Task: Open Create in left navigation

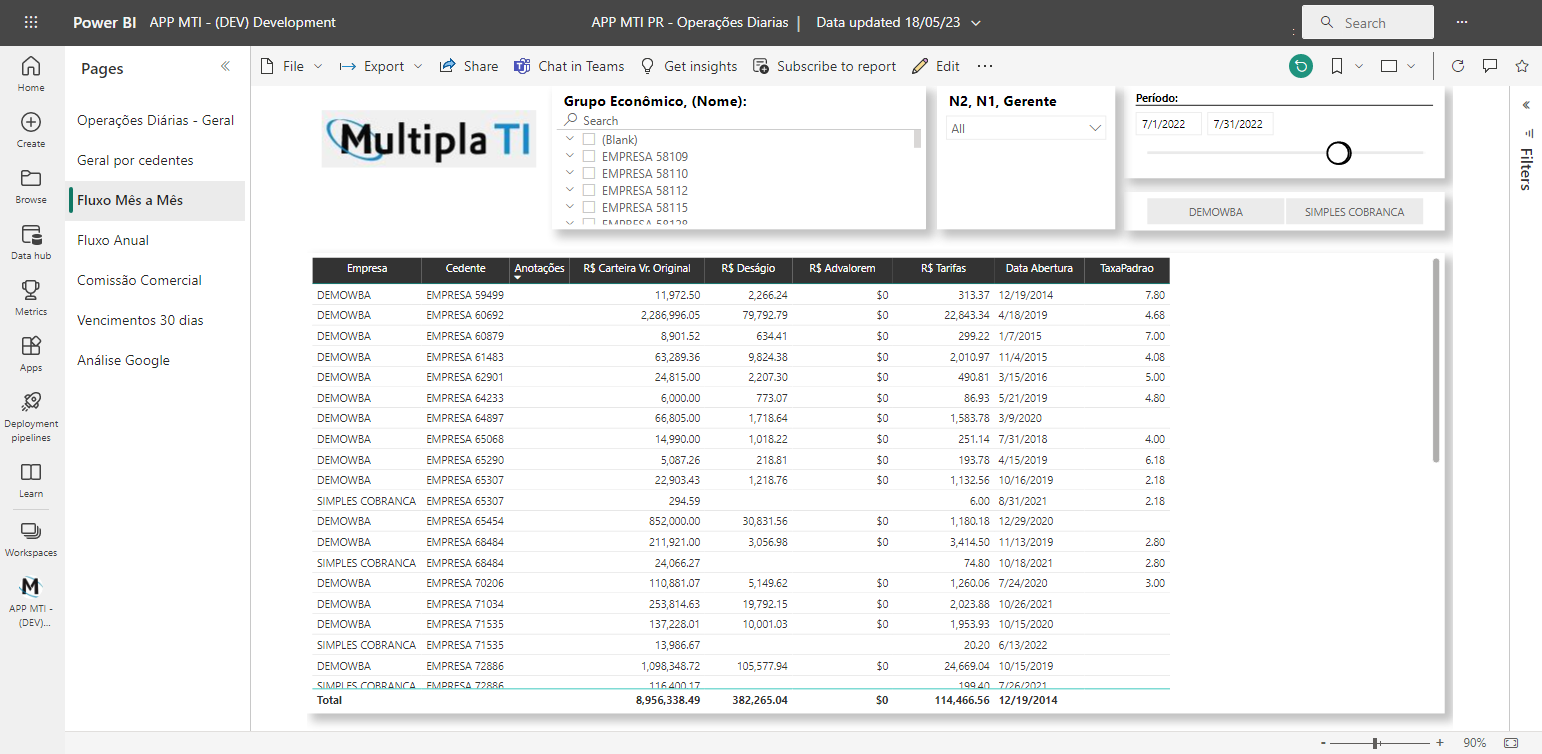Action: [x=31, y=130]
